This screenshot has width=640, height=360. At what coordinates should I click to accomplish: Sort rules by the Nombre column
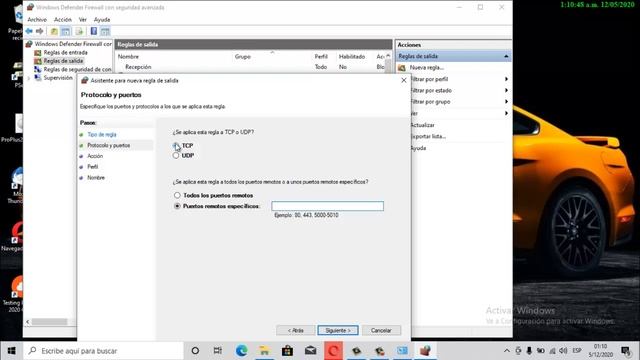tap(128, 56)
